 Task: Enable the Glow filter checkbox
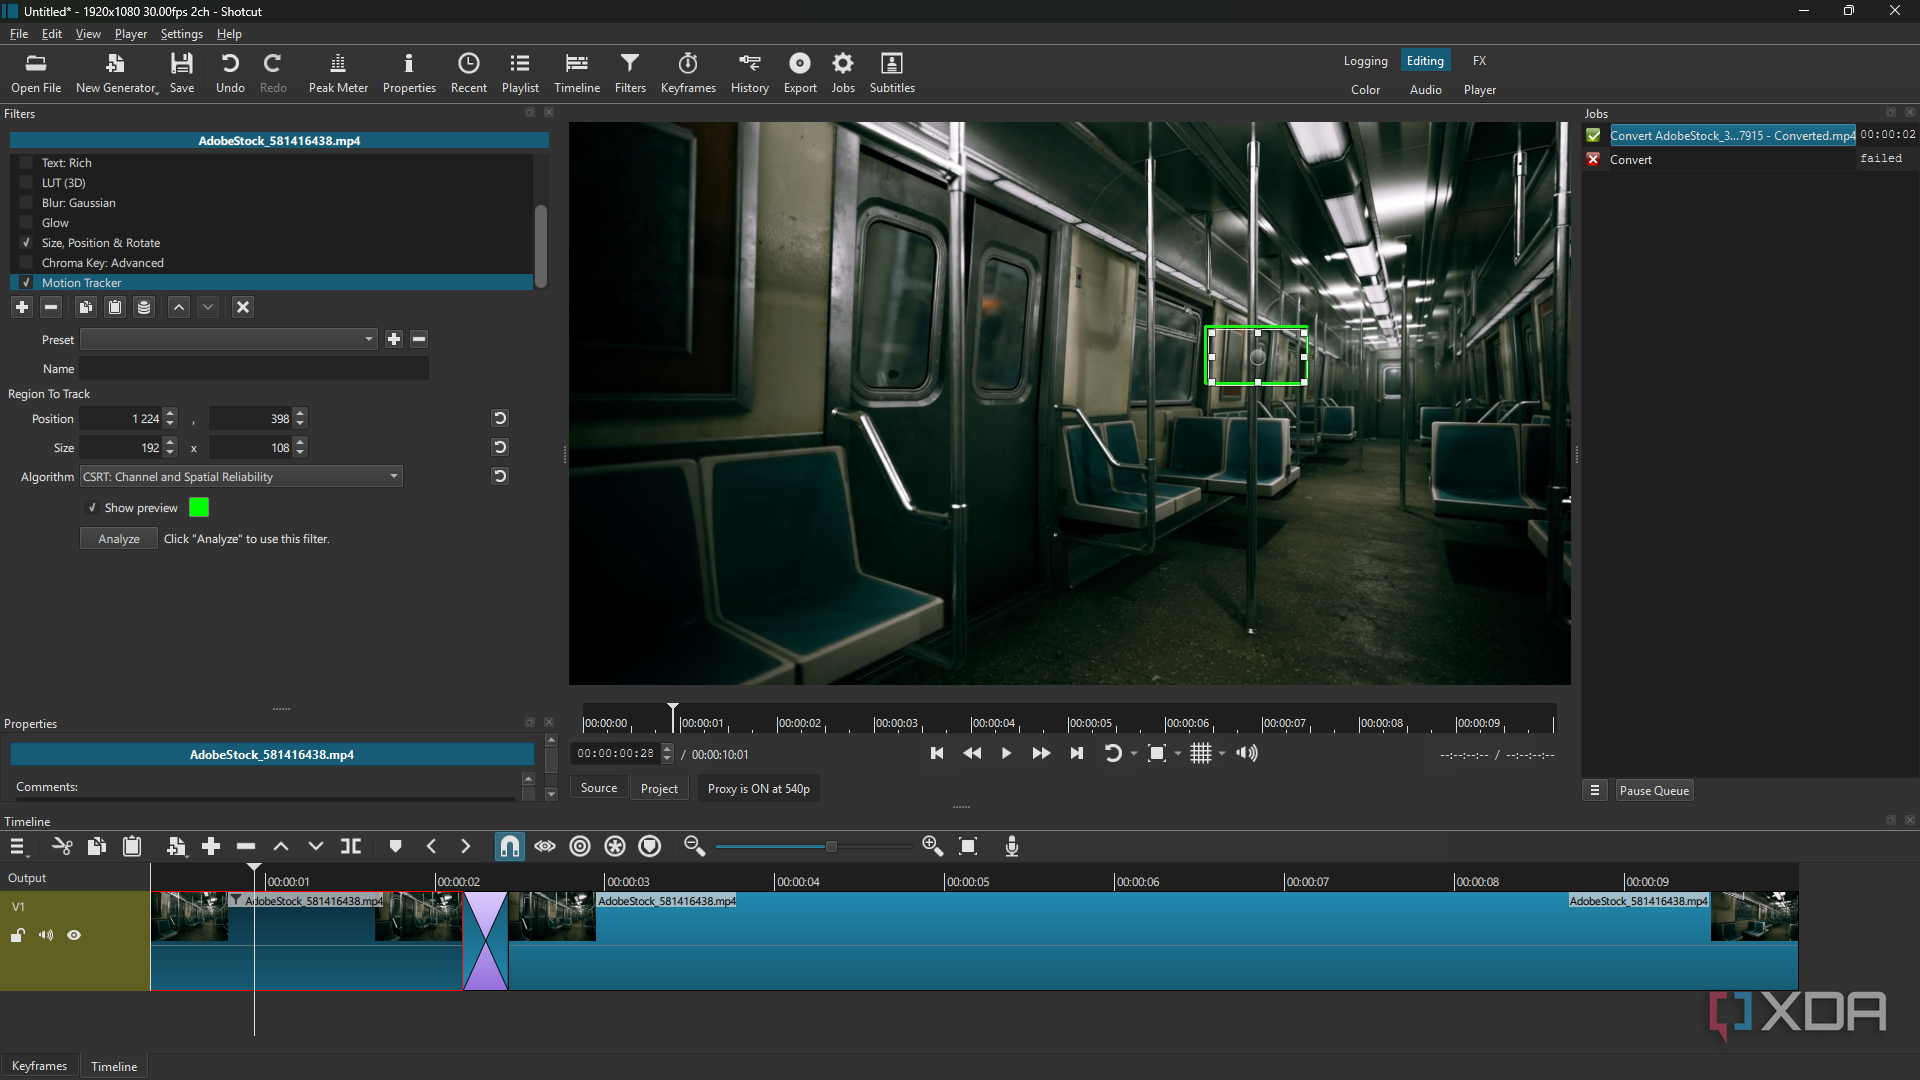pyautogui.click(x=27, y=223)
